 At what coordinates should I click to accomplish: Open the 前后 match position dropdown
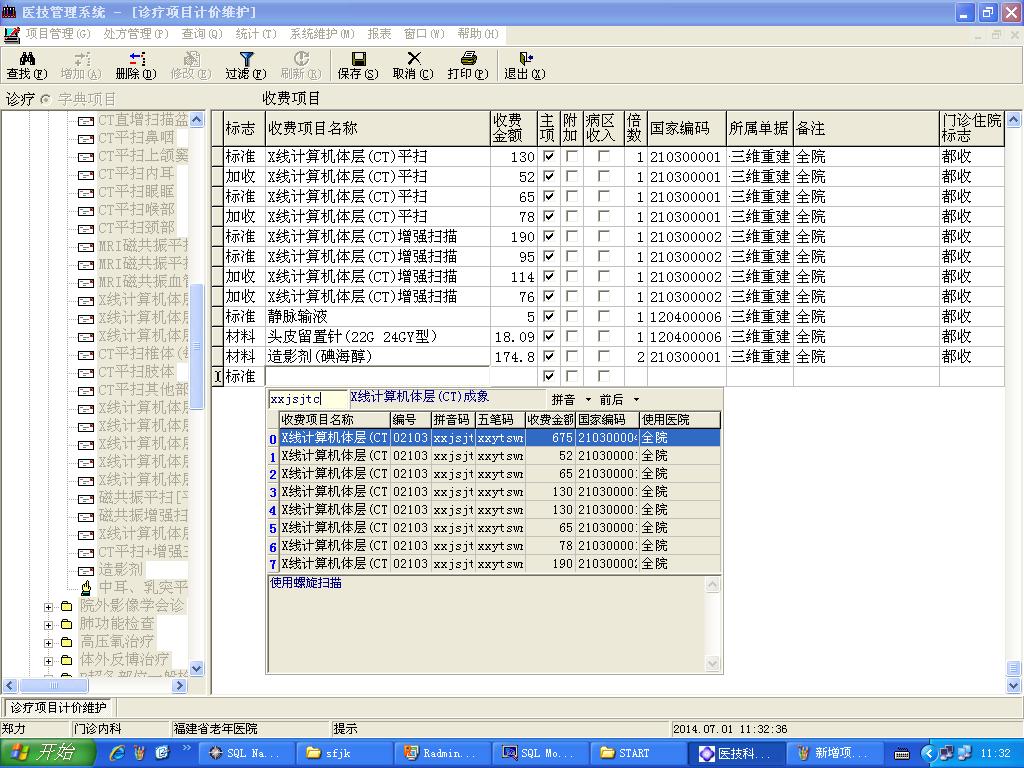(620, 400)
